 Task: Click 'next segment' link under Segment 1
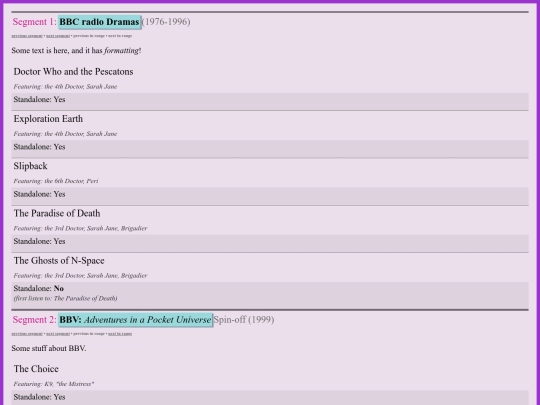tap(58, 36)
